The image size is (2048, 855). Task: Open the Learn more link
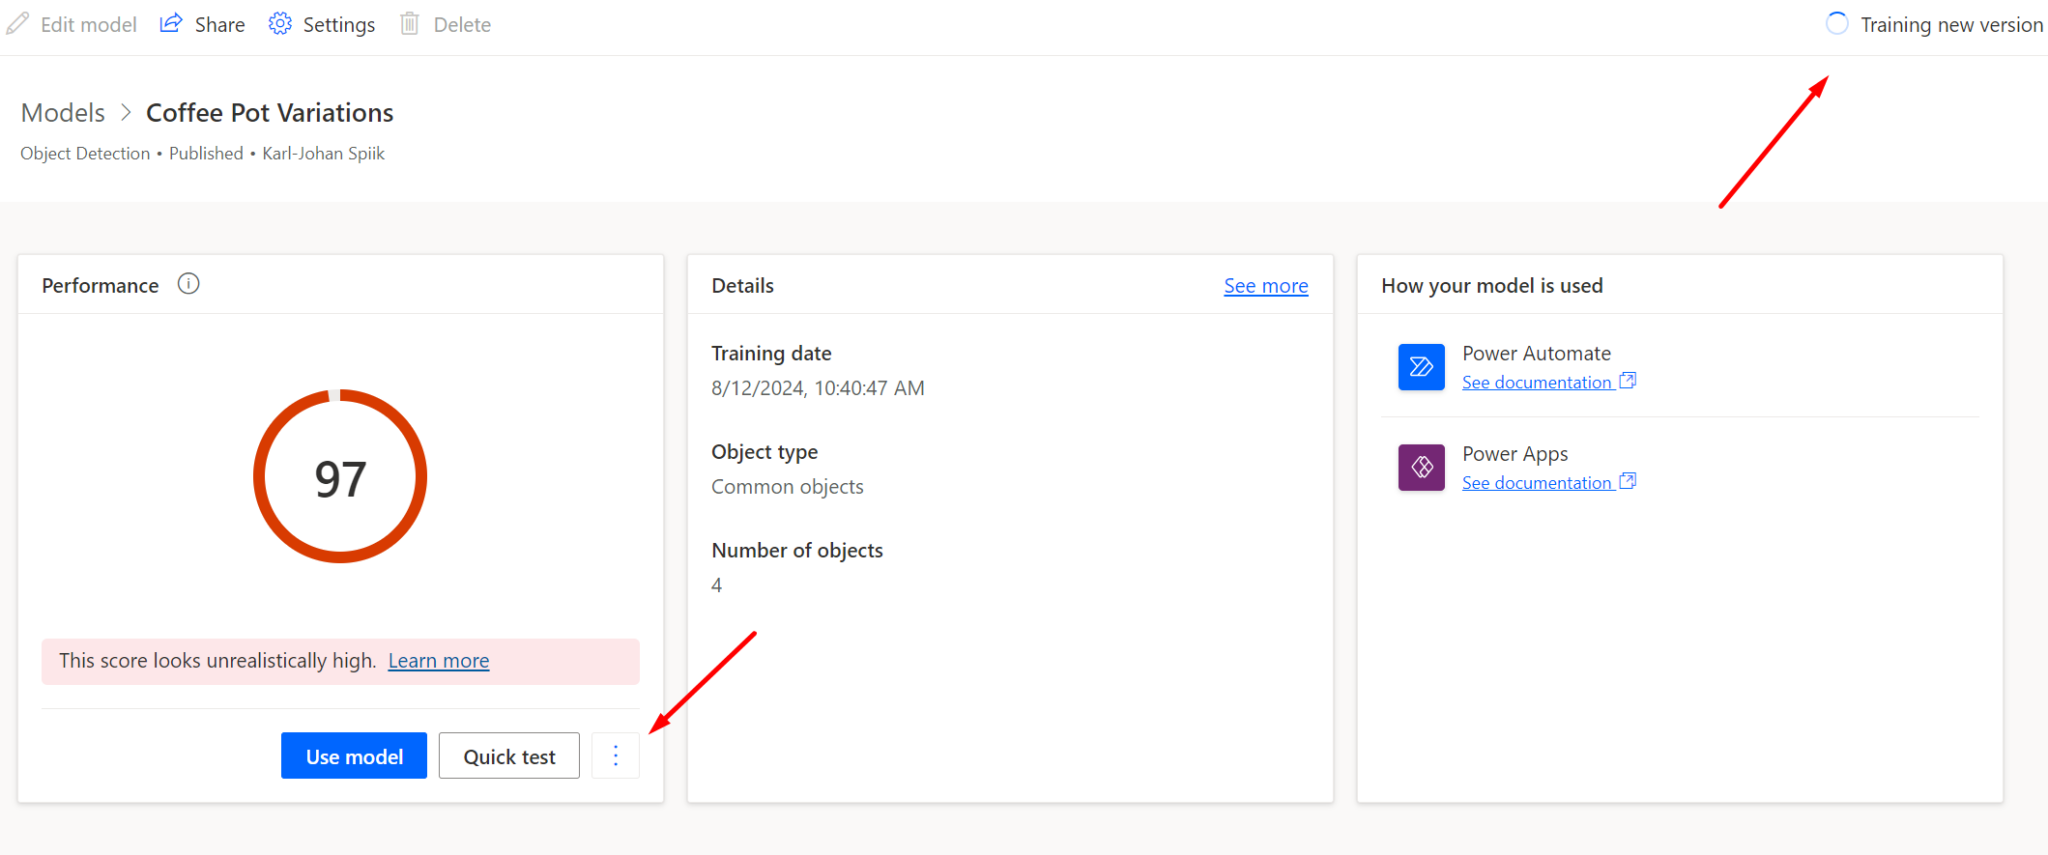(438, 661)
